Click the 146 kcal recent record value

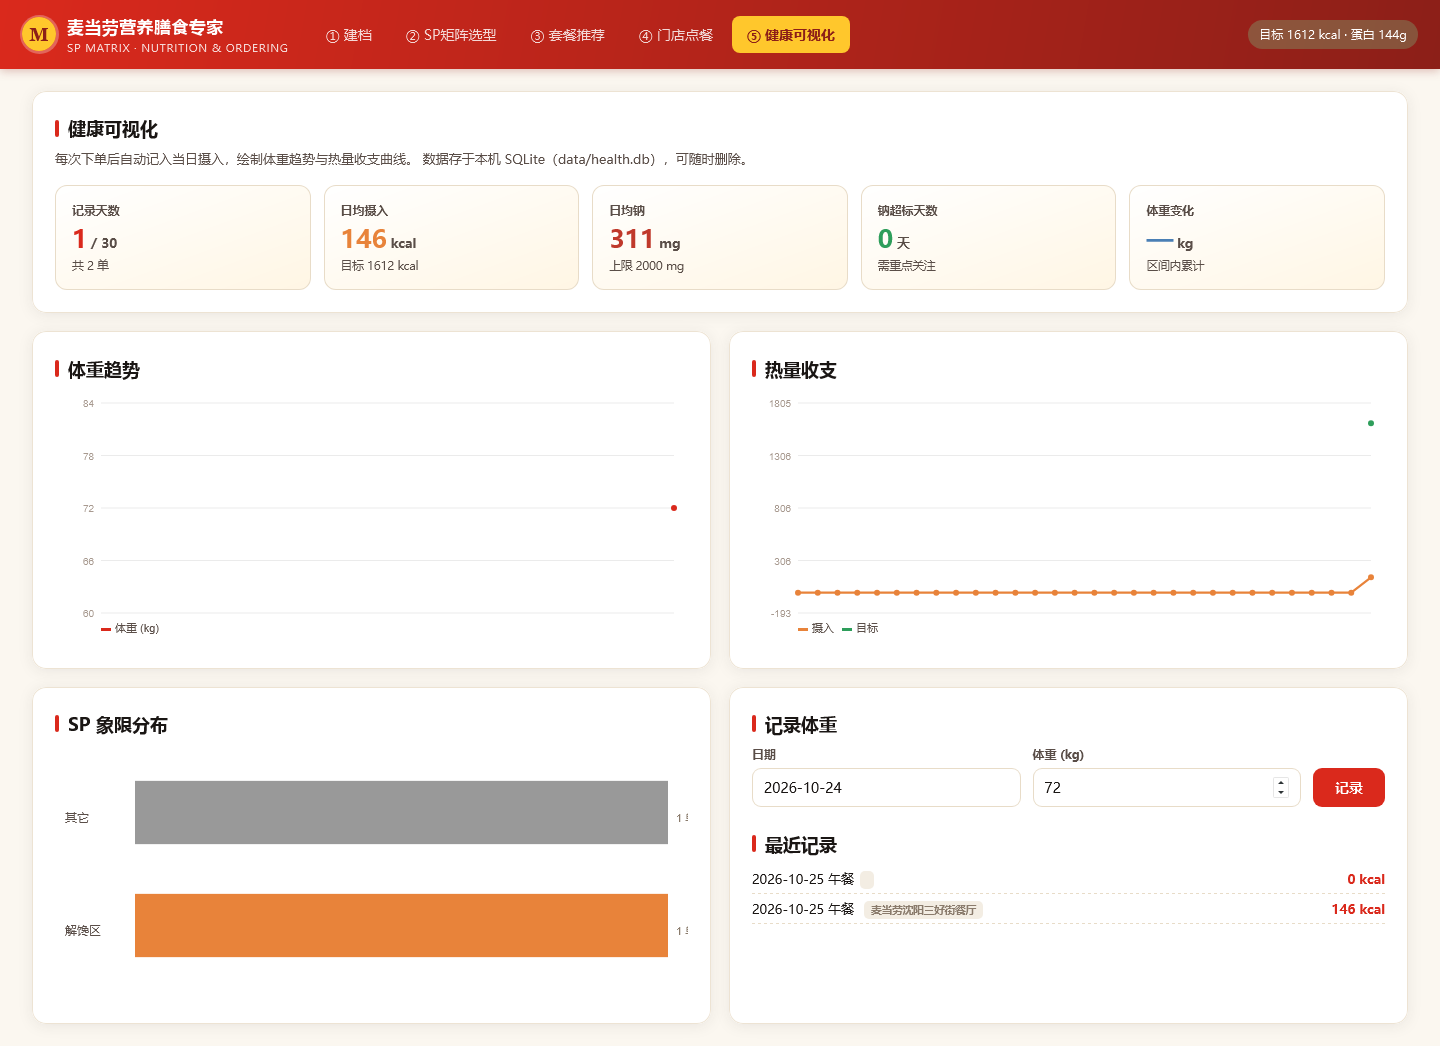(1358, 910)
